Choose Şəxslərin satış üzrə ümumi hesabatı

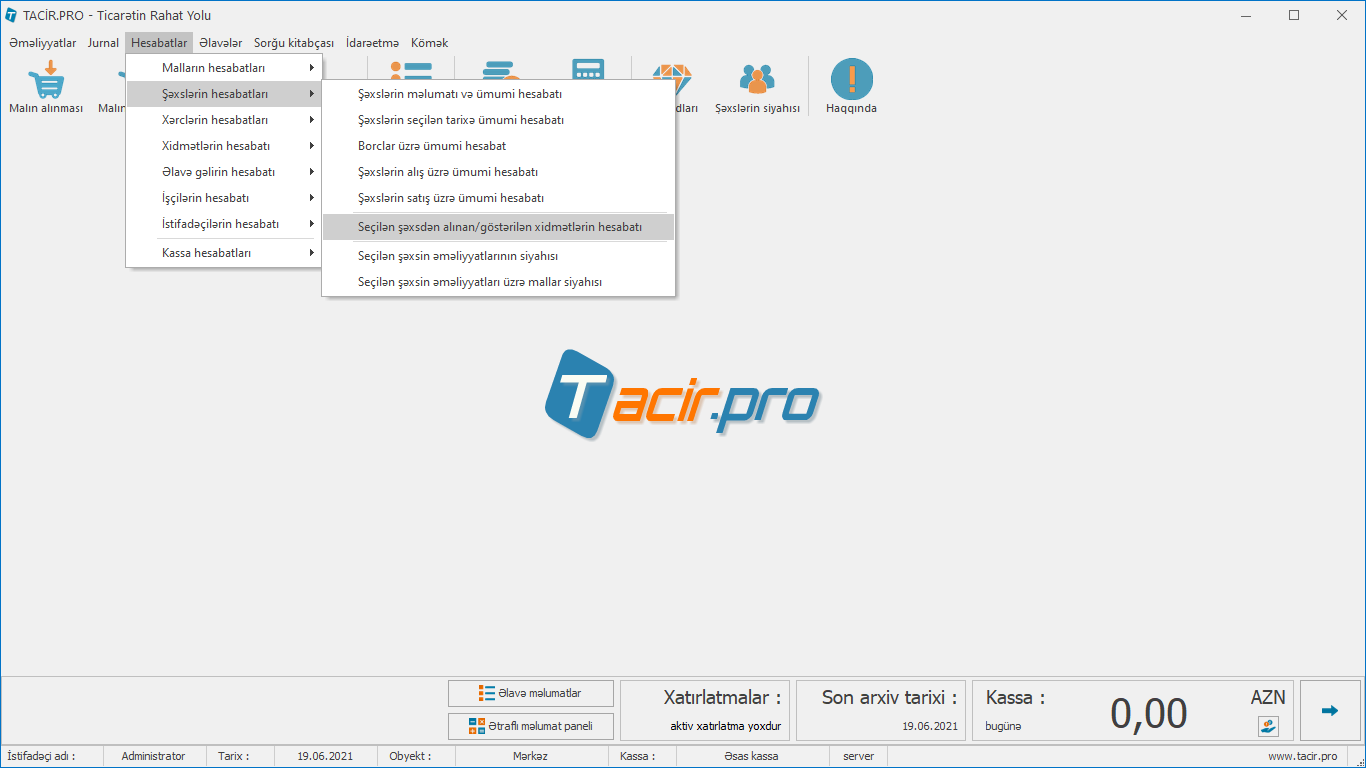tap(451, 198)
